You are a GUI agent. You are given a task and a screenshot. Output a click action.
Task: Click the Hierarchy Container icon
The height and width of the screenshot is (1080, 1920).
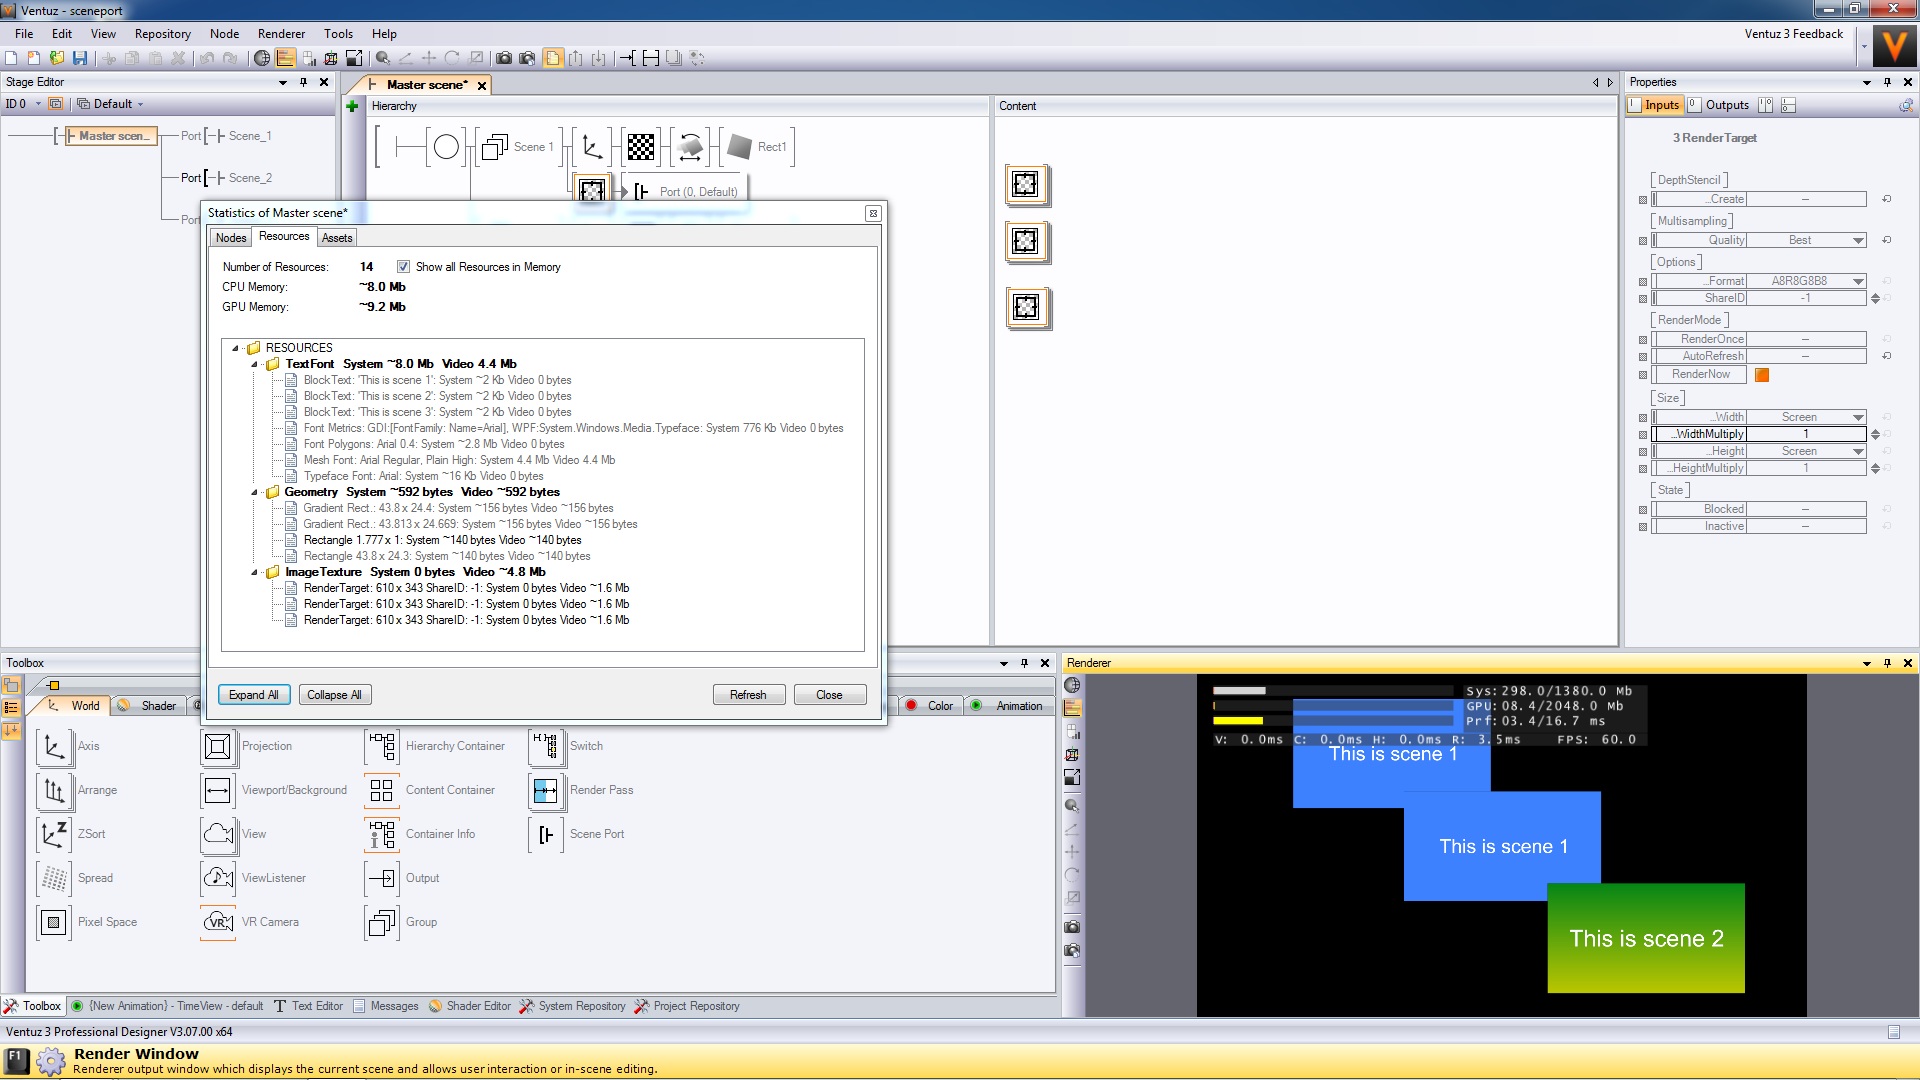point(382,746)
